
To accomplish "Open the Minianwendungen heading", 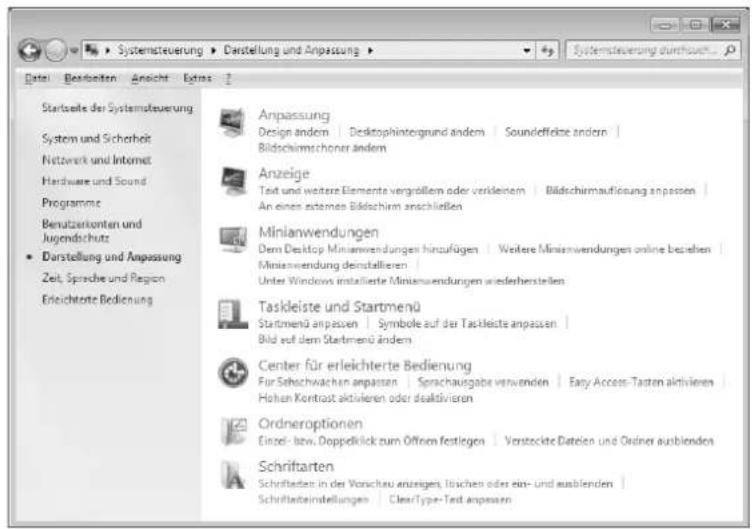I will pyautogui.click(x=318, y=232).
